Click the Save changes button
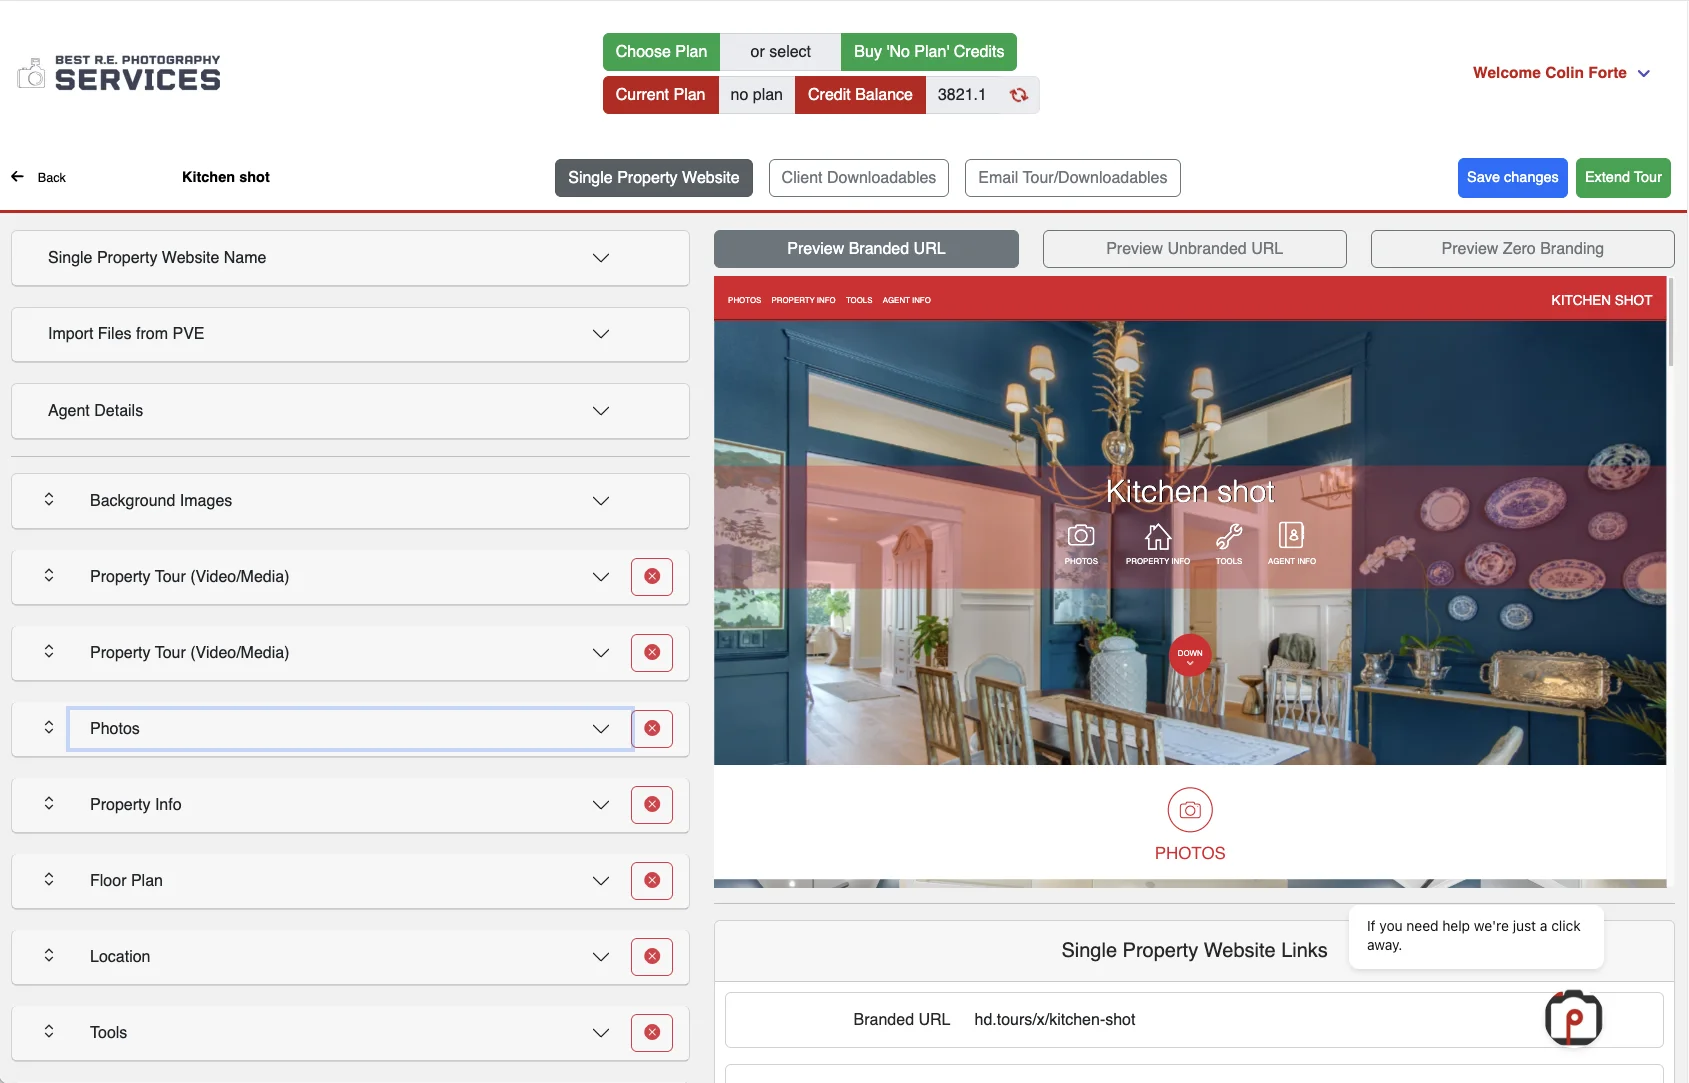The image size is (1689, 1083). pos(1512,178)
